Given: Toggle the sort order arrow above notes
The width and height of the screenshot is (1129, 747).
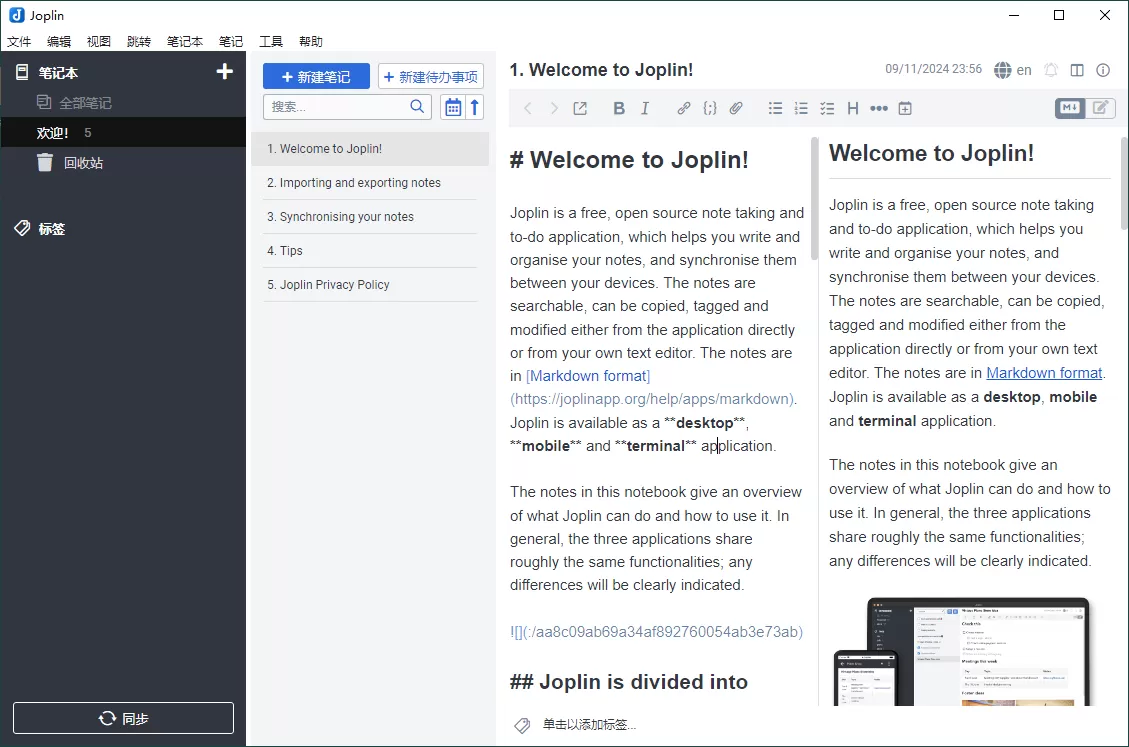Looking at the screenshot, I should pos(474,105).
